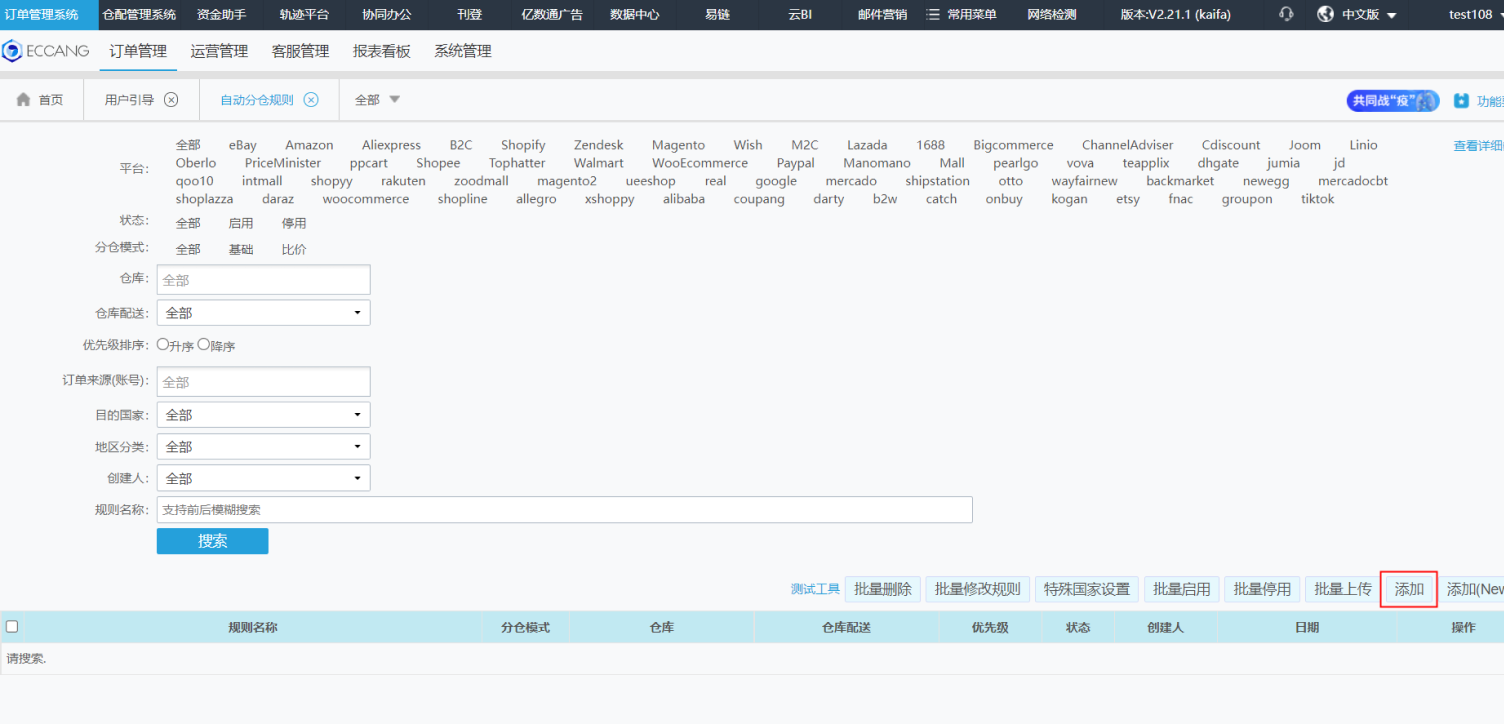Image resolution: width=1504 pixels, height=724 pixels.
Task: Click the 规则名称 column header
Action: (x=253, y=627)
